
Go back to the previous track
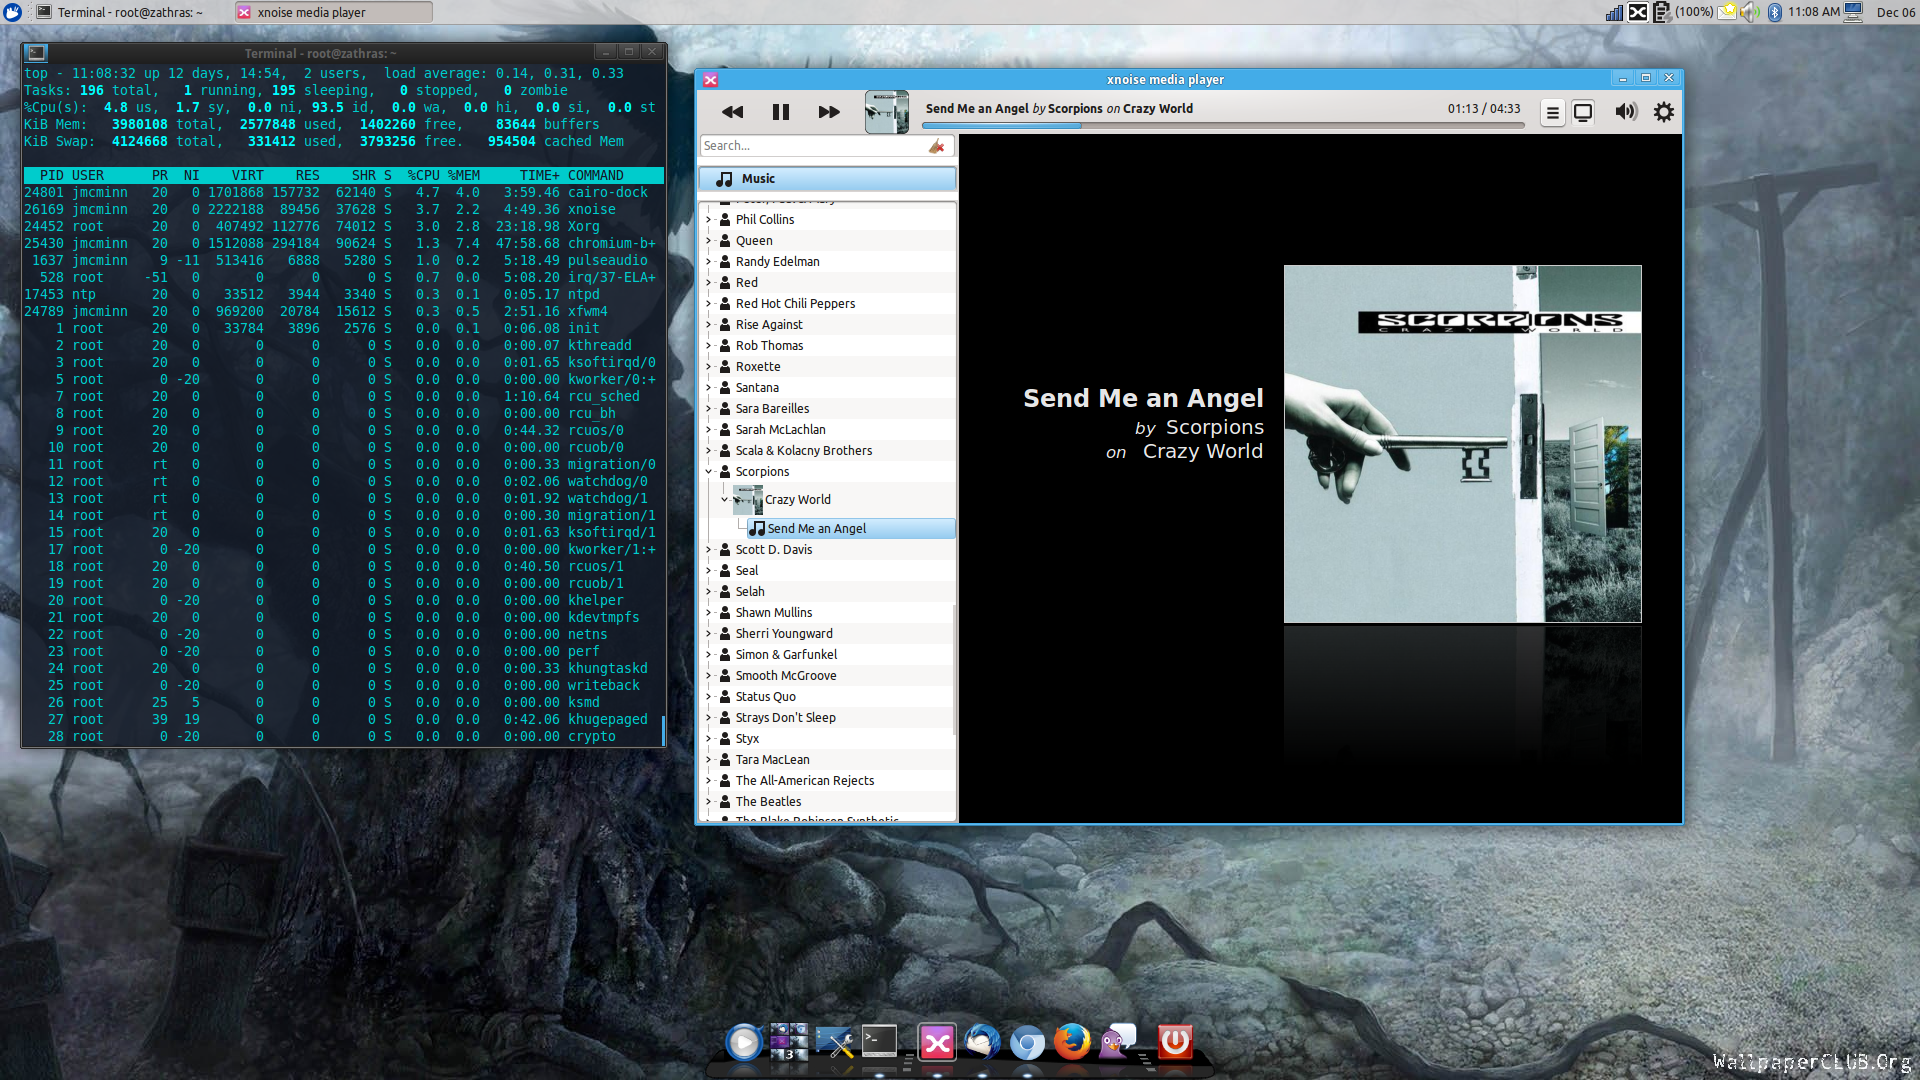(732, 112)
